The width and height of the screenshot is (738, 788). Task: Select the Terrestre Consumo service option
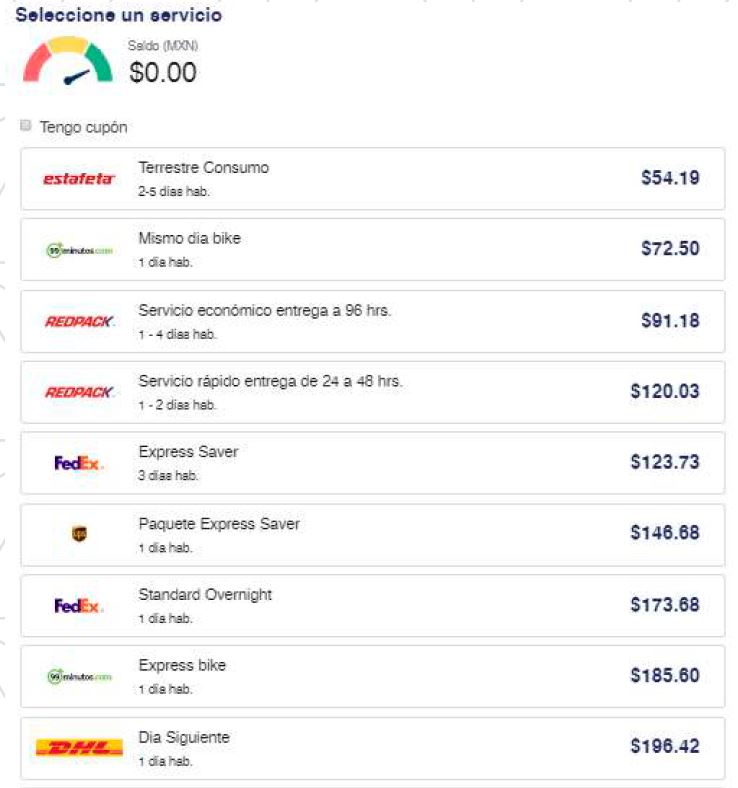(204, 168)
